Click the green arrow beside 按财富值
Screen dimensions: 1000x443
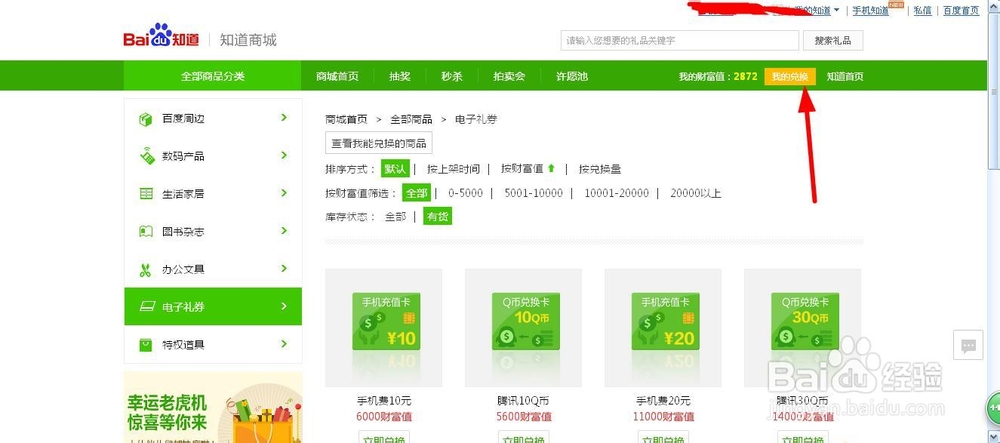551,169
